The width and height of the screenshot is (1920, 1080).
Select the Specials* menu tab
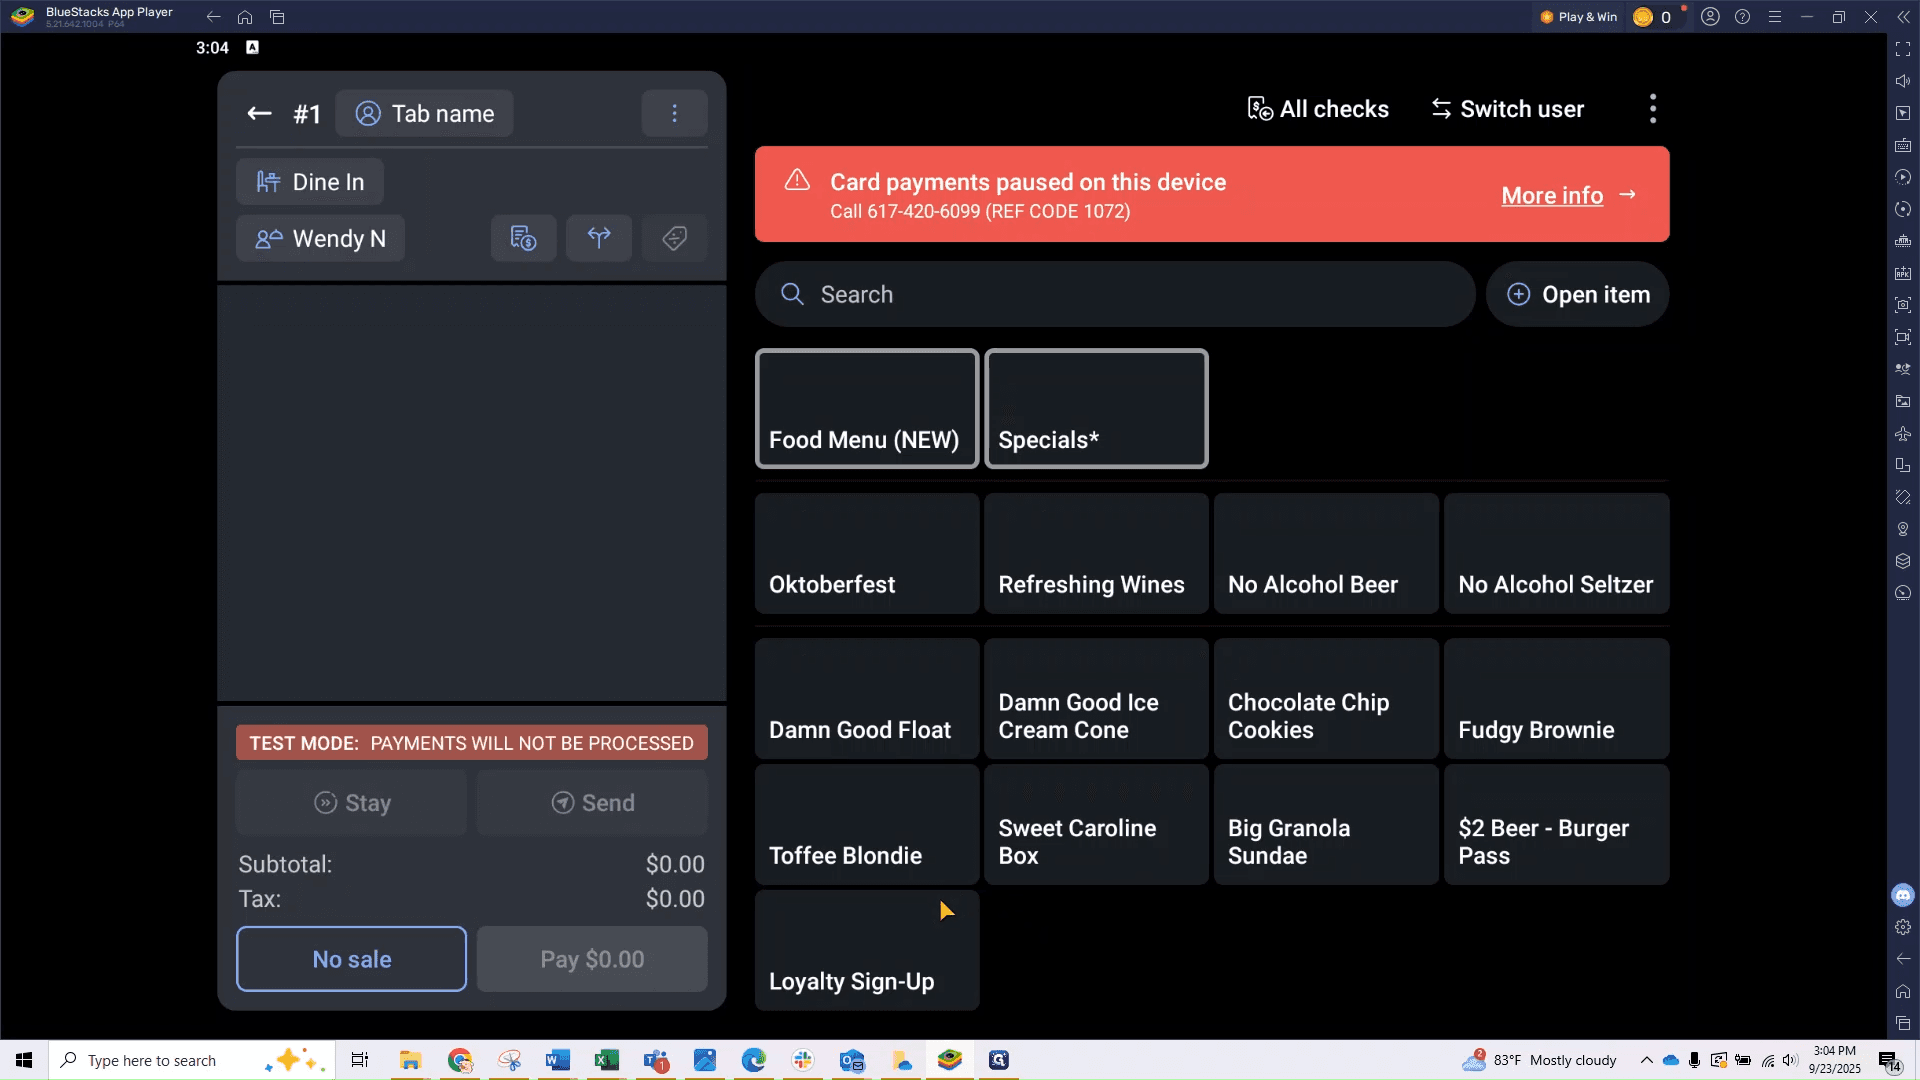pos(1097,409)
